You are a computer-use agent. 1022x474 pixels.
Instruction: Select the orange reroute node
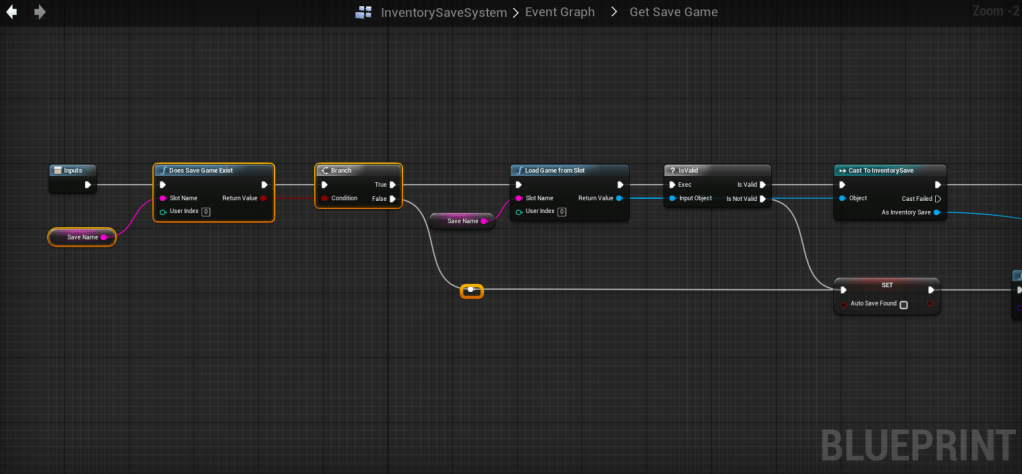(471, 291)
